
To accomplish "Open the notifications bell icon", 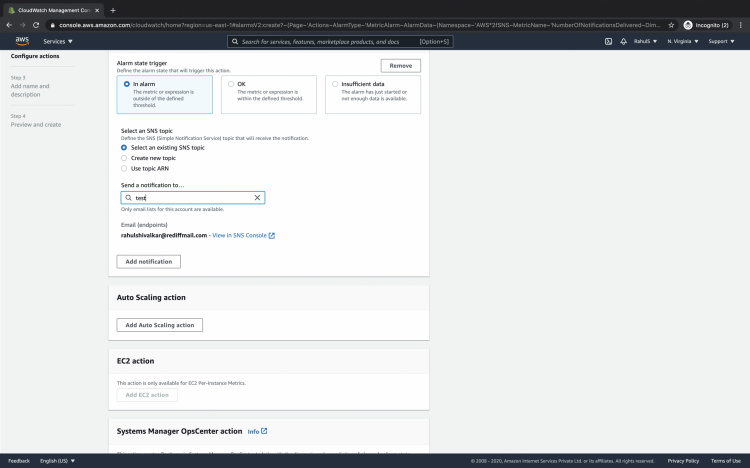I will pyautogui.click(x=624, y=41).
